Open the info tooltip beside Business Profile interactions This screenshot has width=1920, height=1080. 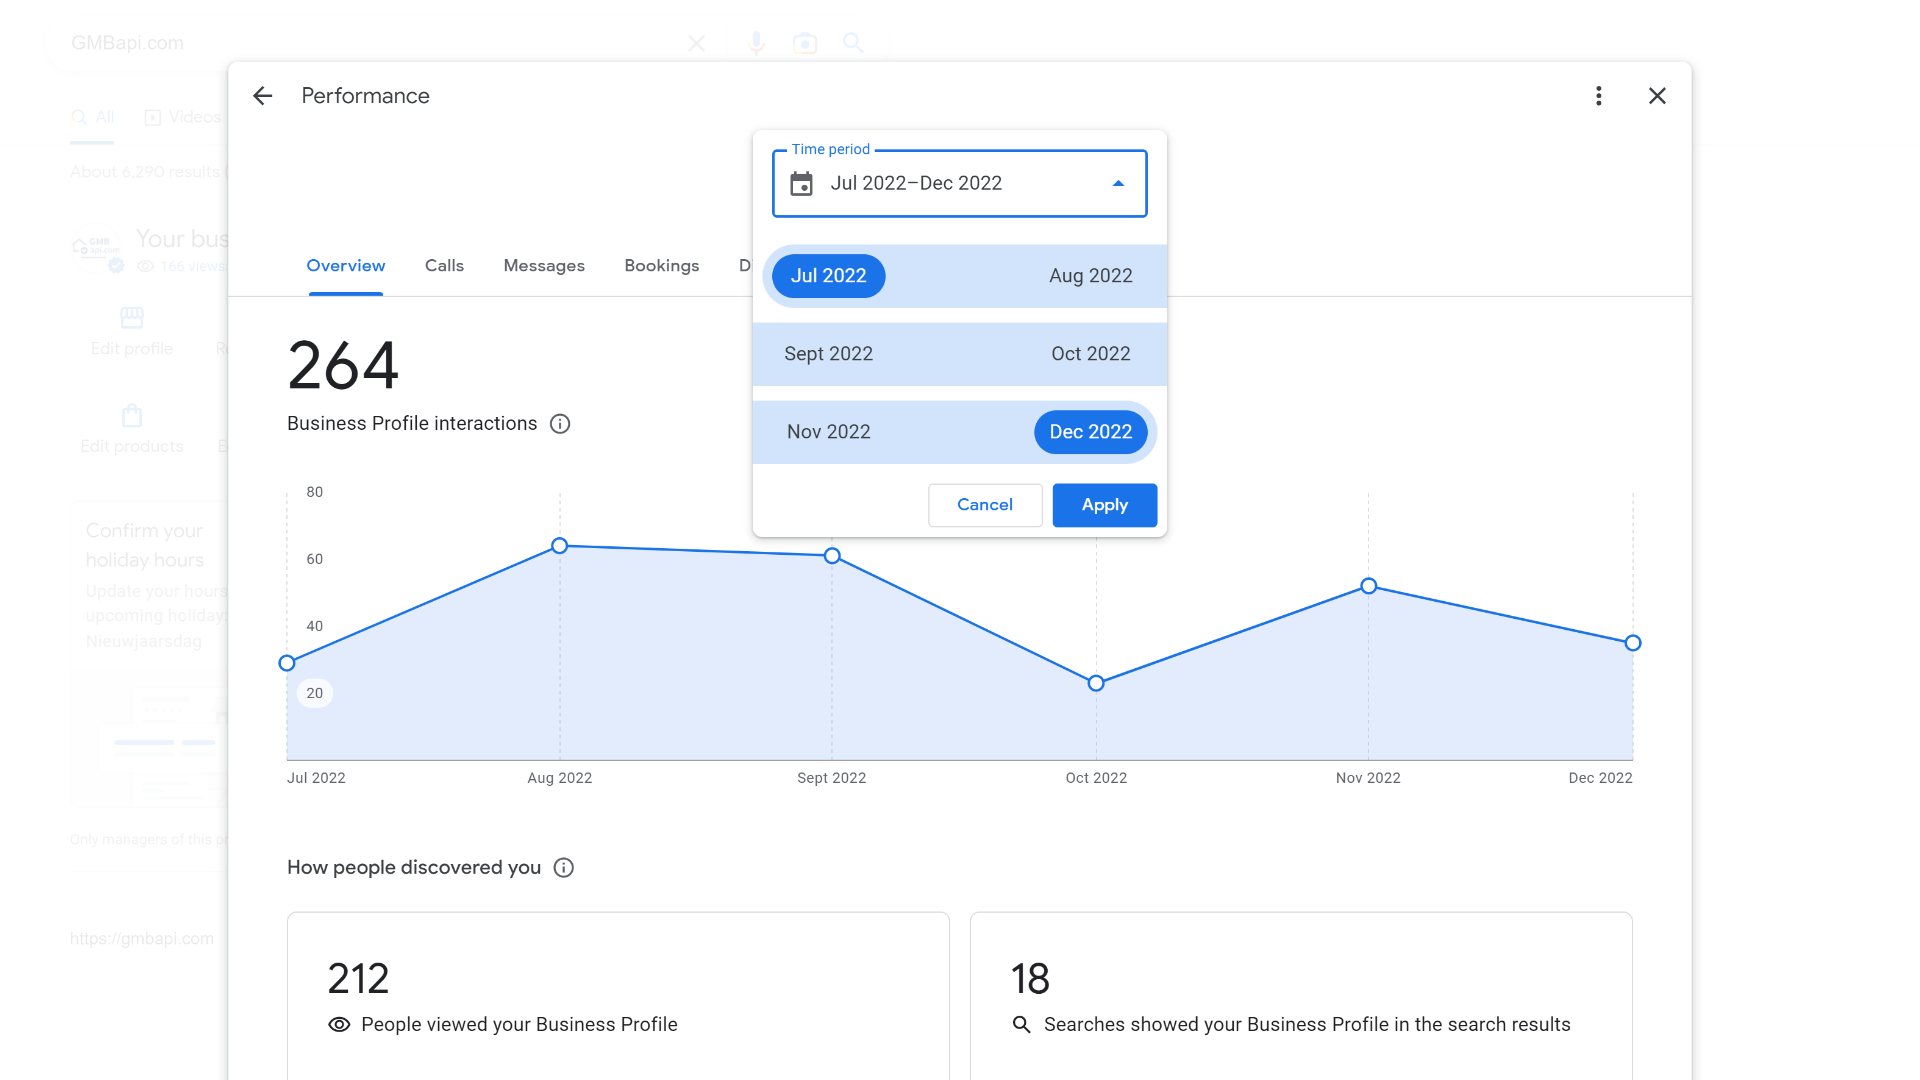(x=559, y=423)
